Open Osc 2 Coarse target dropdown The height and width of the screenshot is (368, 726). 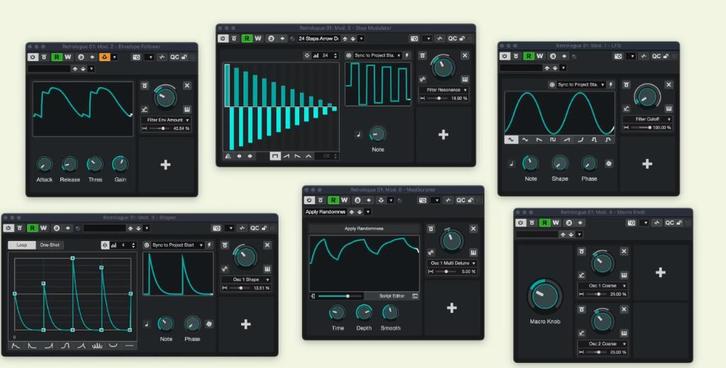click(x=603, y=344)
